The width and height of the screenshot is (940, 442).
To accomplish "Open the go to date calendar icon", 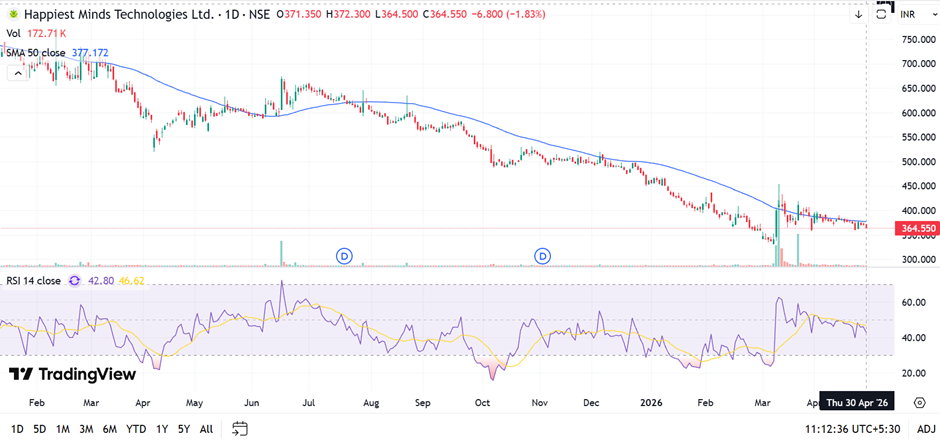I will 240,429.
